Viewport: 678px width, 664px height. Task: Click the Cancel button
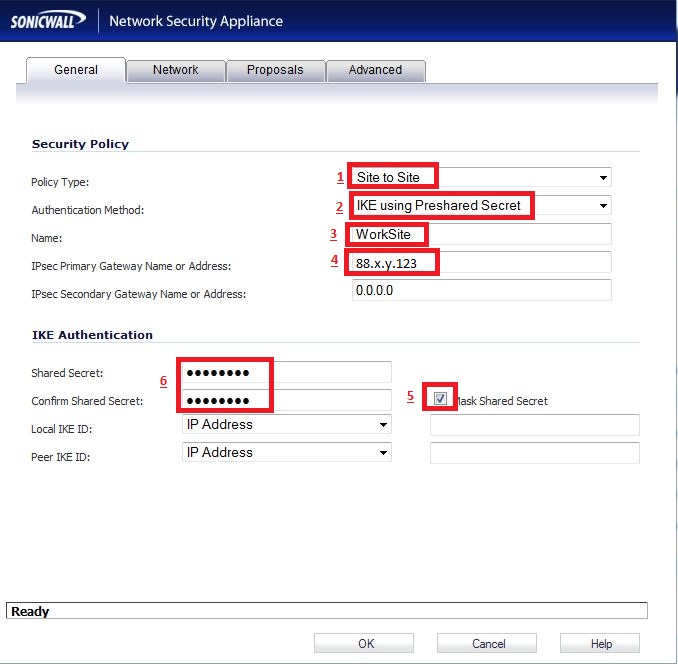tap(488, 644)
